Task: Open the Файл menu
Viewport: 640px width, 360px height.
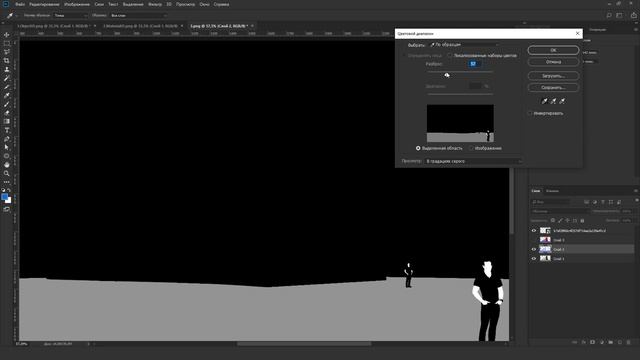Action: (20, 4)
